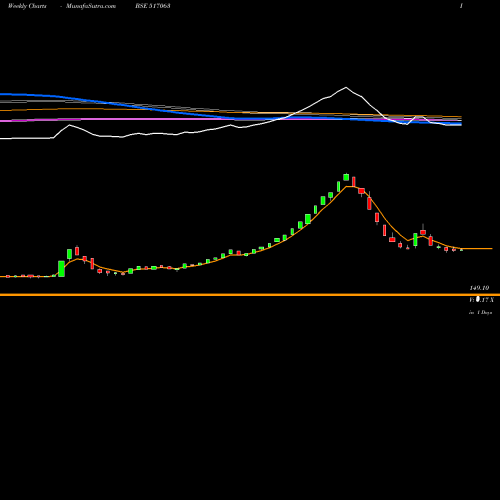Click the 'BSE 517063' symbol label
Screen dimensions: 500x500
(x=153, y=6)
